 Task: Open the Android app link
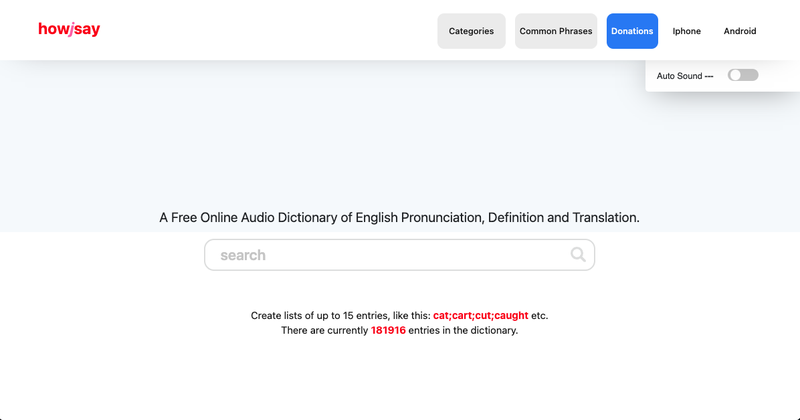point(740,31)
